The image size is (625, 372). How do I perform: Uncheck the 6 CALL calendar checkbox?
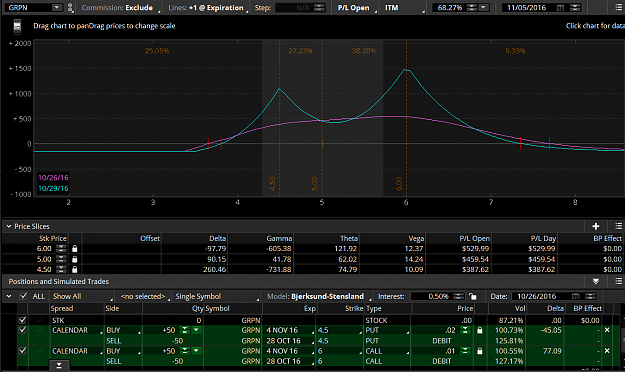[x=22, y=351]
